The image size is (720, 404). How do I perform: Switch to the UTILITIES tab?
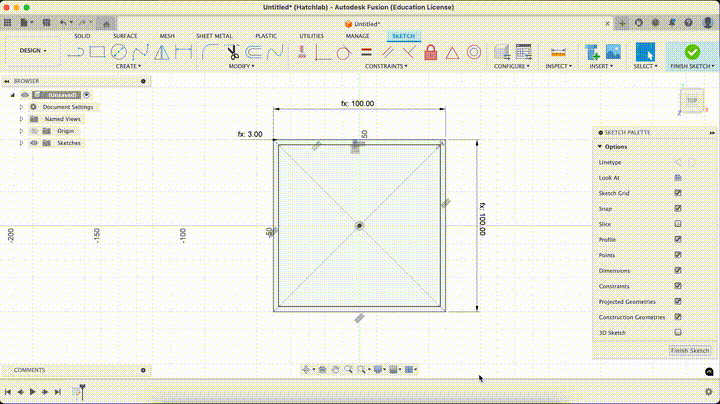(x=311, y=36)
